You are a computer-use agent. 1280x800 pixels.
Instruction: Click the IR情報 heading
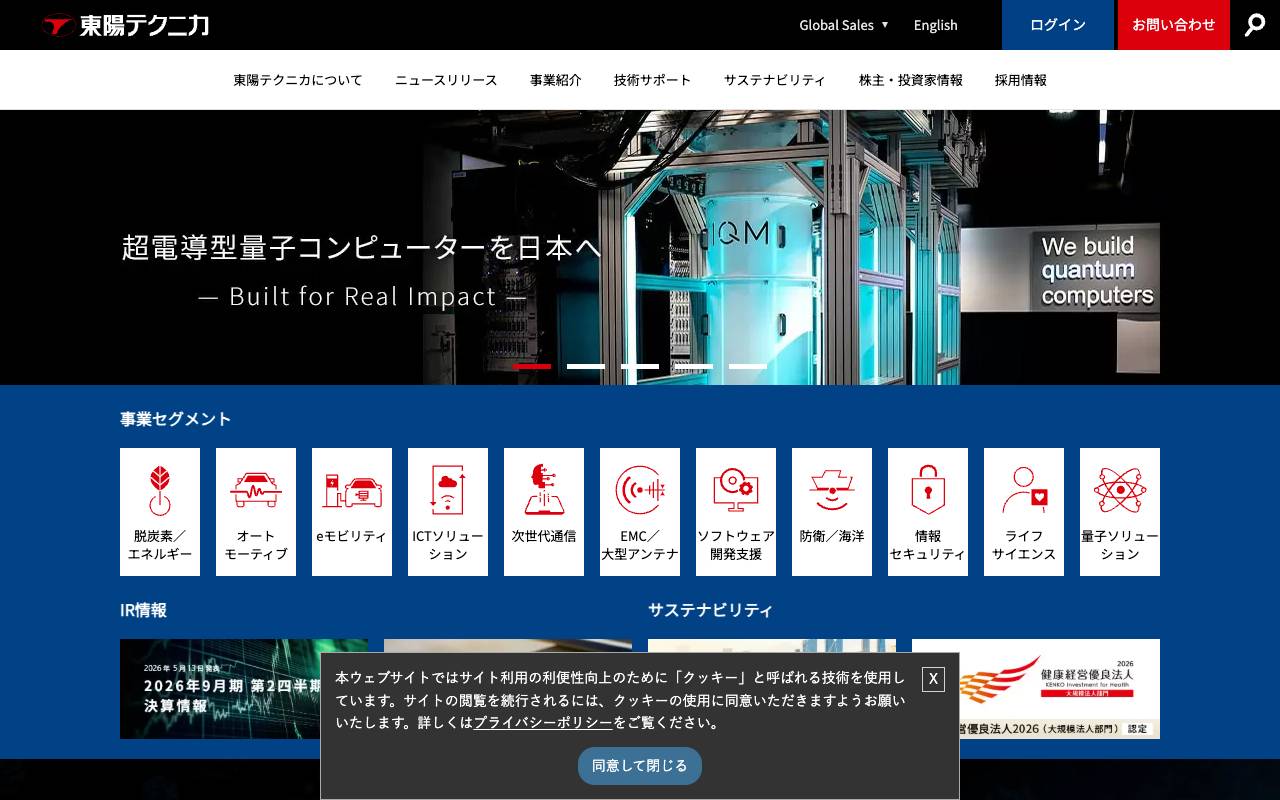(144, 610)
